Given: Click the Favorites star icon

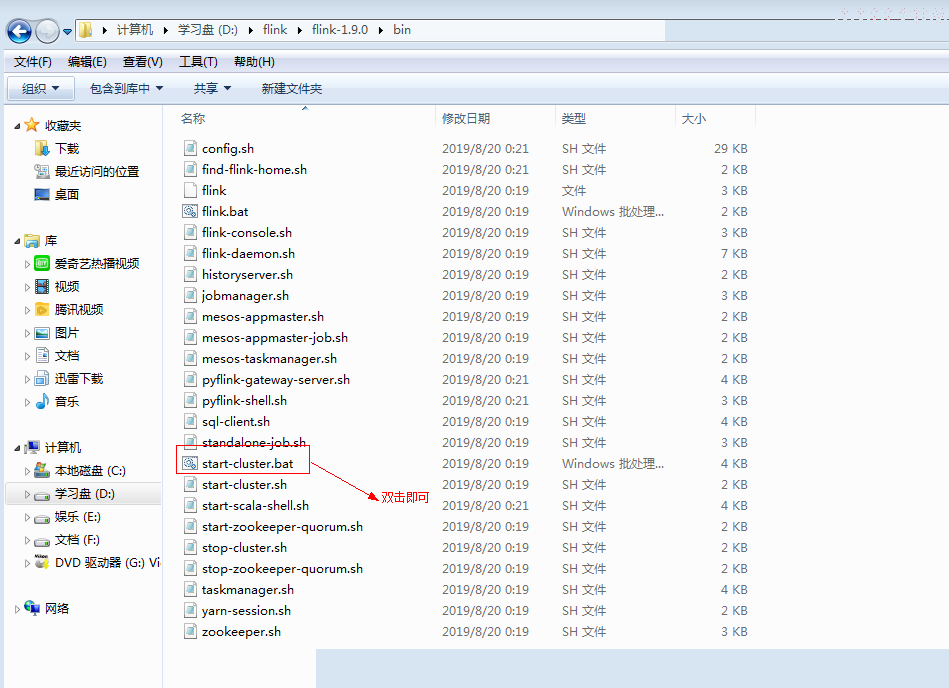Looking at the screenshot, I should pos(32,125).
